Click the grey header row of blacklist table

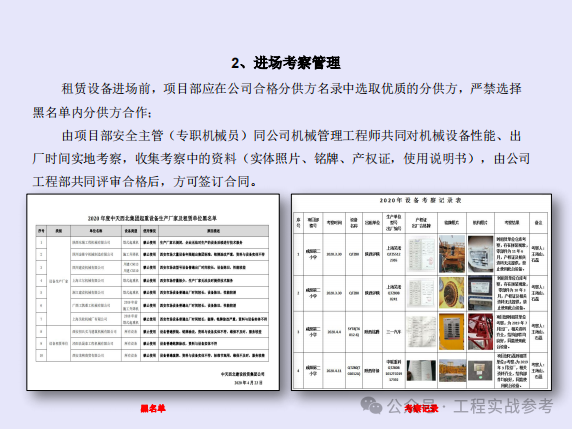[x=152, y=231]
